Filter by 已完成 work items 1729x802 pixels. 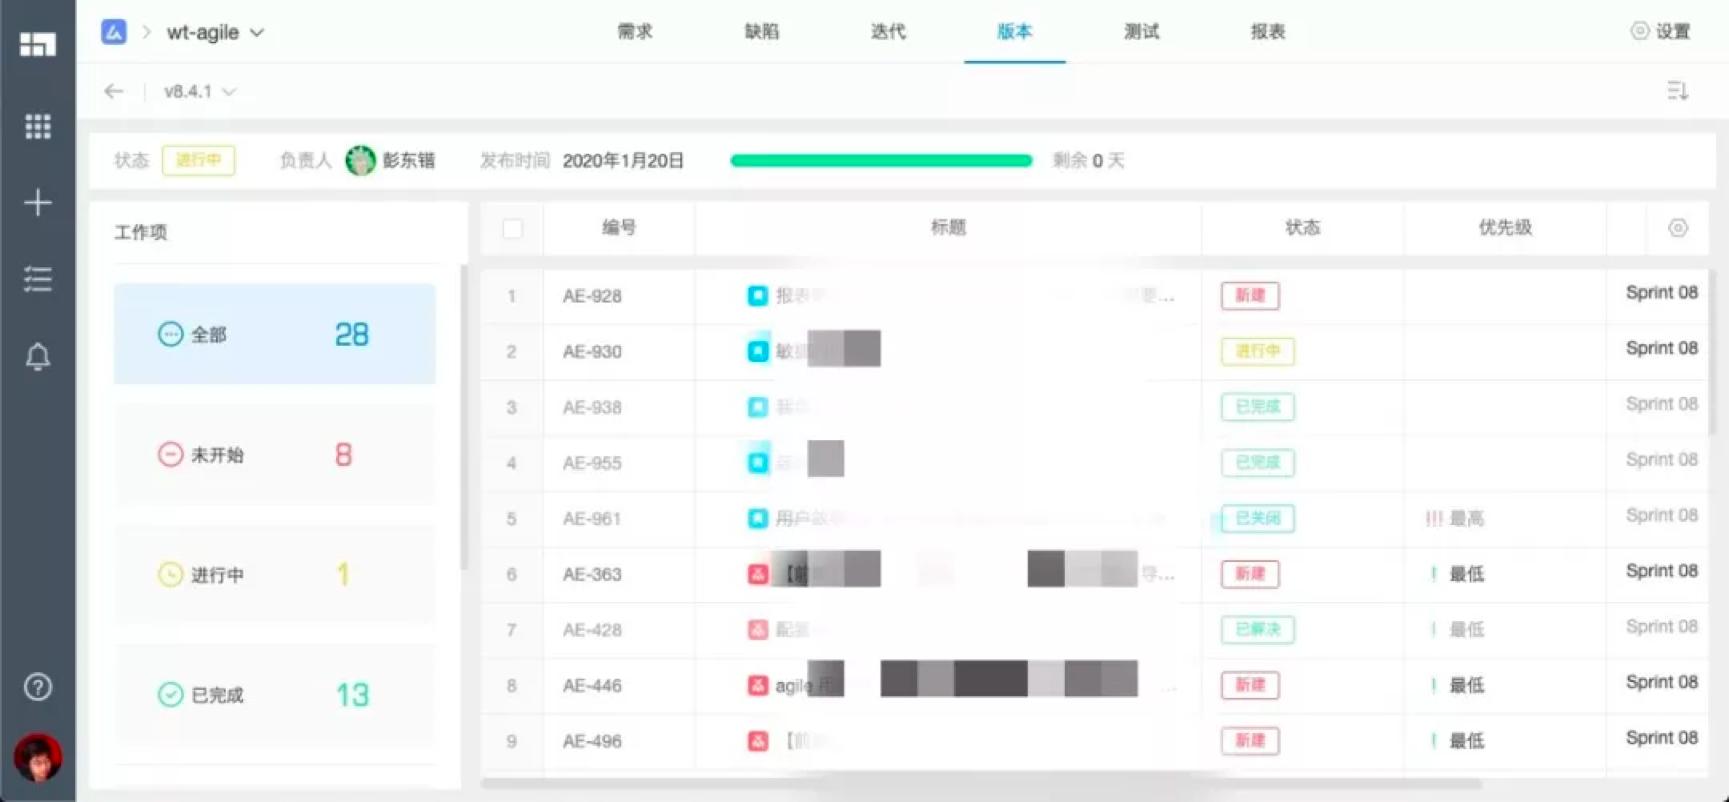click(x=275, y=695)
